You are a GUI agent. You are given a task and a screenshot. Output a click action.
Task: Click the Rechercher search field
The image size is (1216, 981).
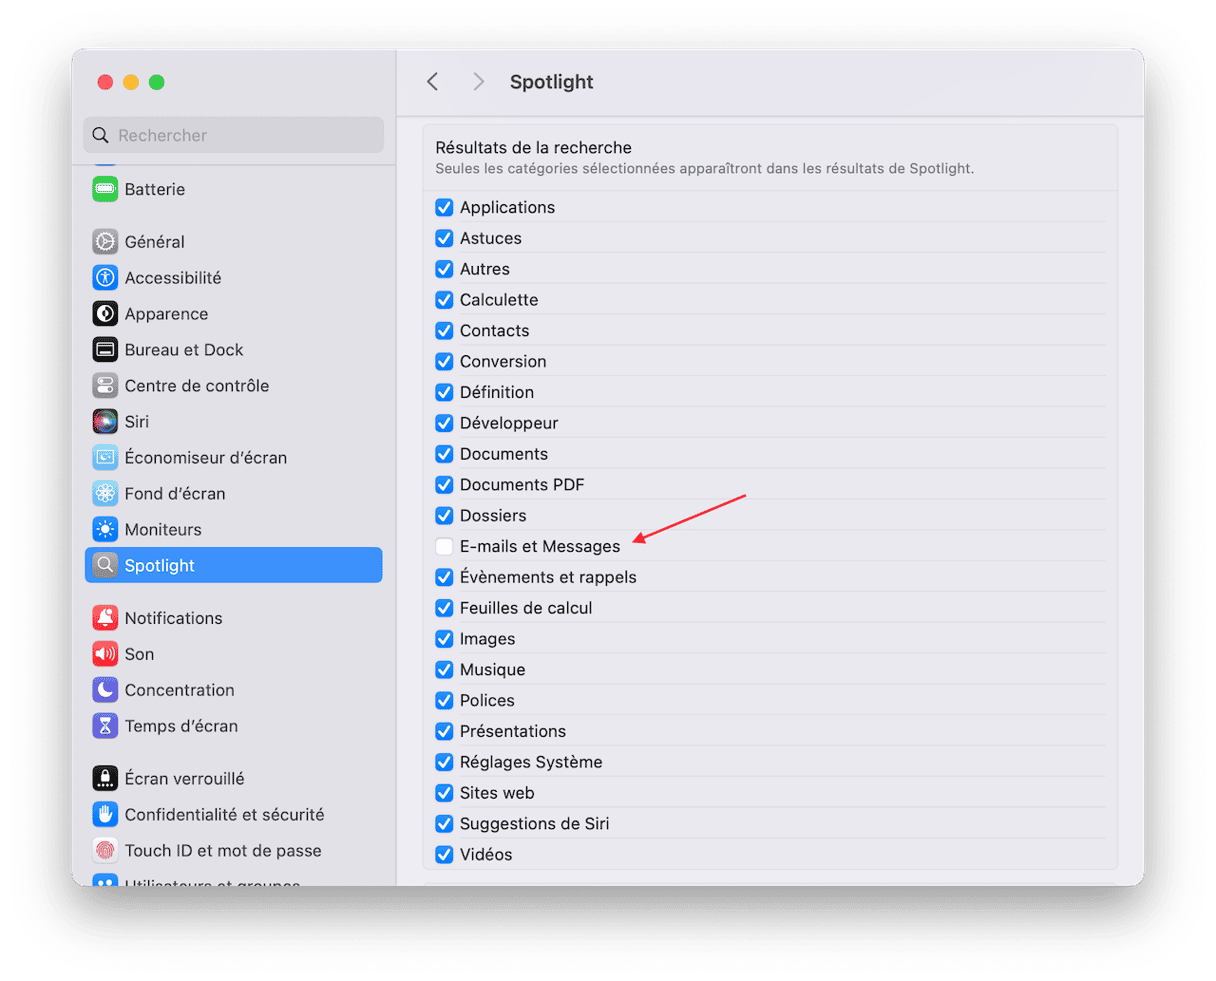(234, 135)
